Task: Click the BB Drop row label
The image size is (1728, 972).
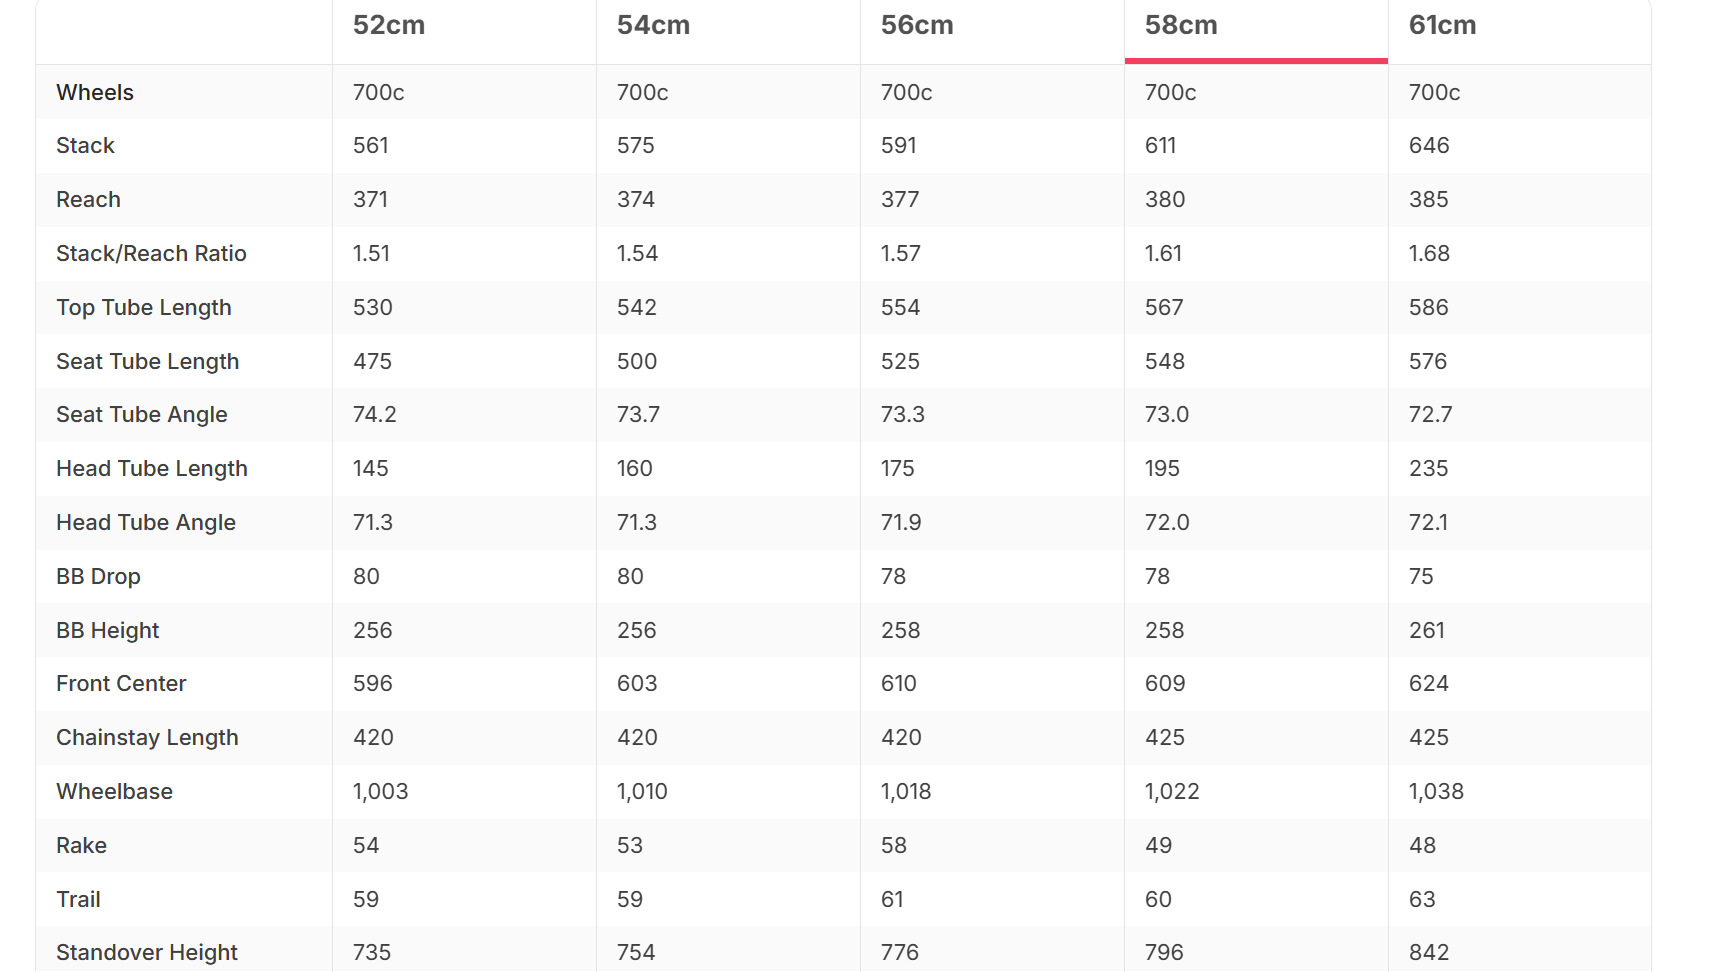Action: (98, 577)
